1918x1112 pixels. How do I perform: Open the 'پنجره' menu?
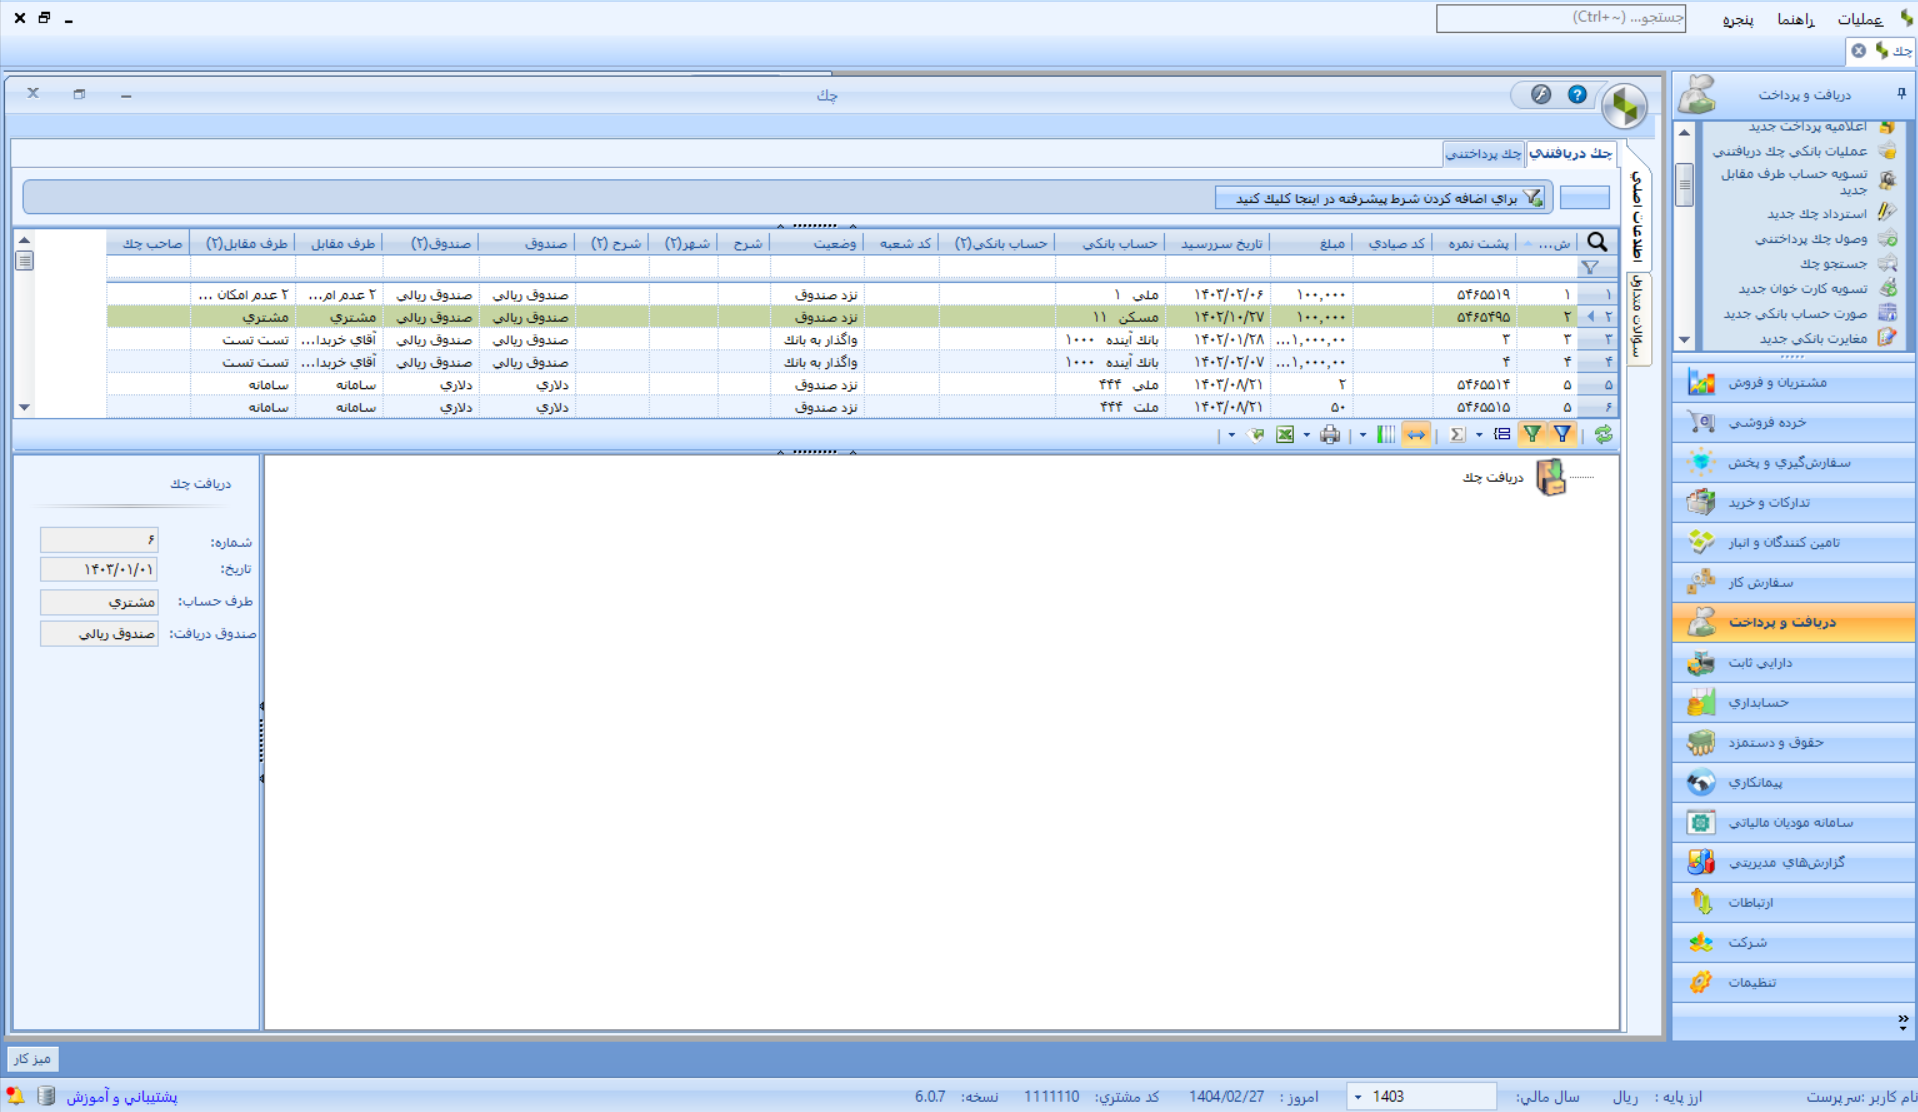[1737, 19]
